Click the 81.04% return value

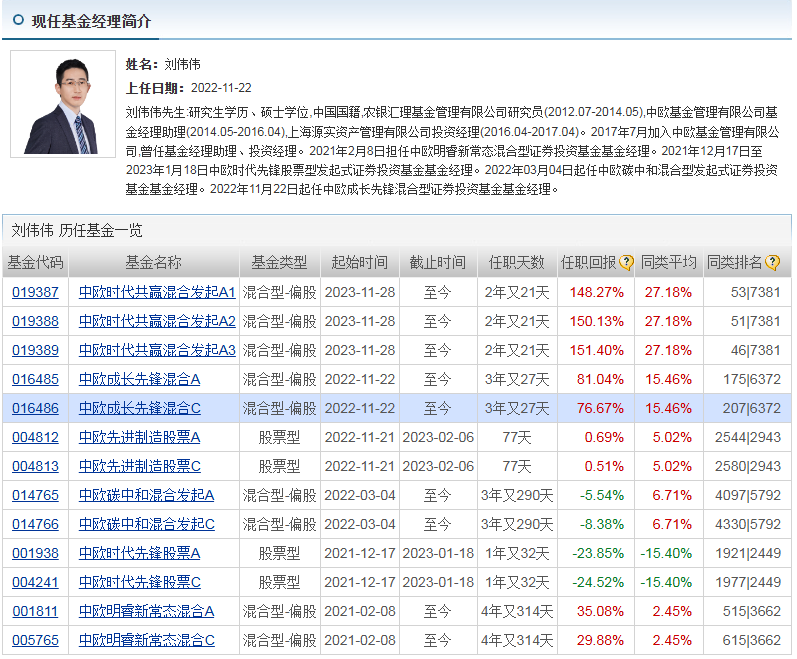click(x=600, y=379)
